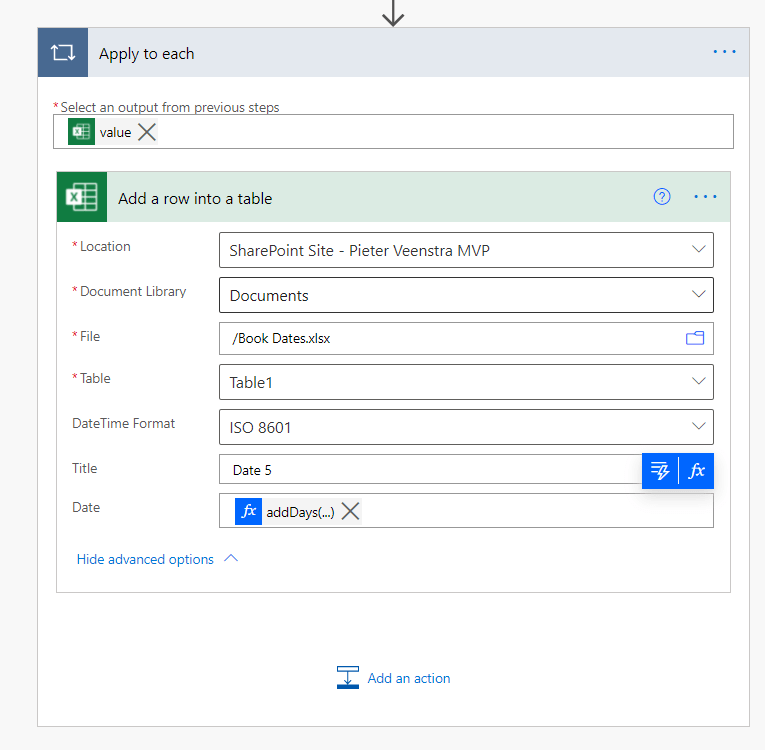Click Select an output from previous steps label
The image size is (765, 750).
170,107
